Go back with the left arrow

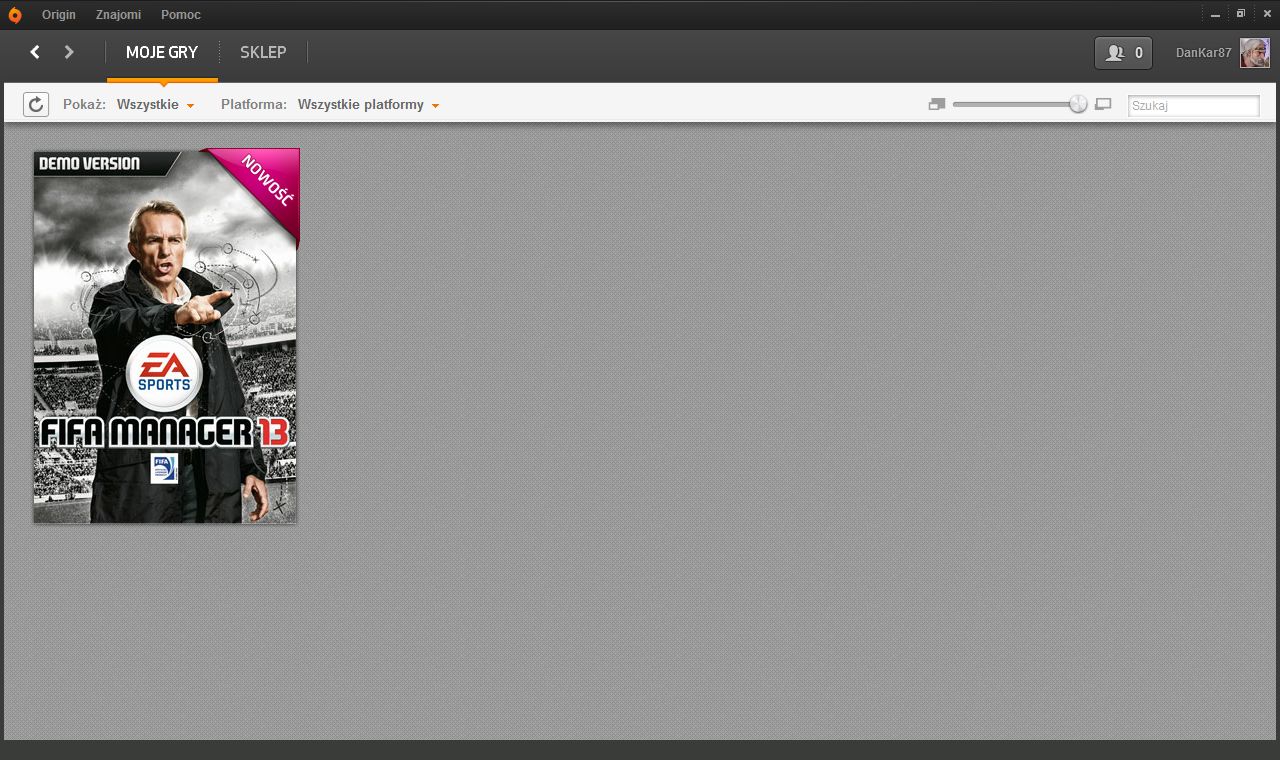click(x=35, y=52)
